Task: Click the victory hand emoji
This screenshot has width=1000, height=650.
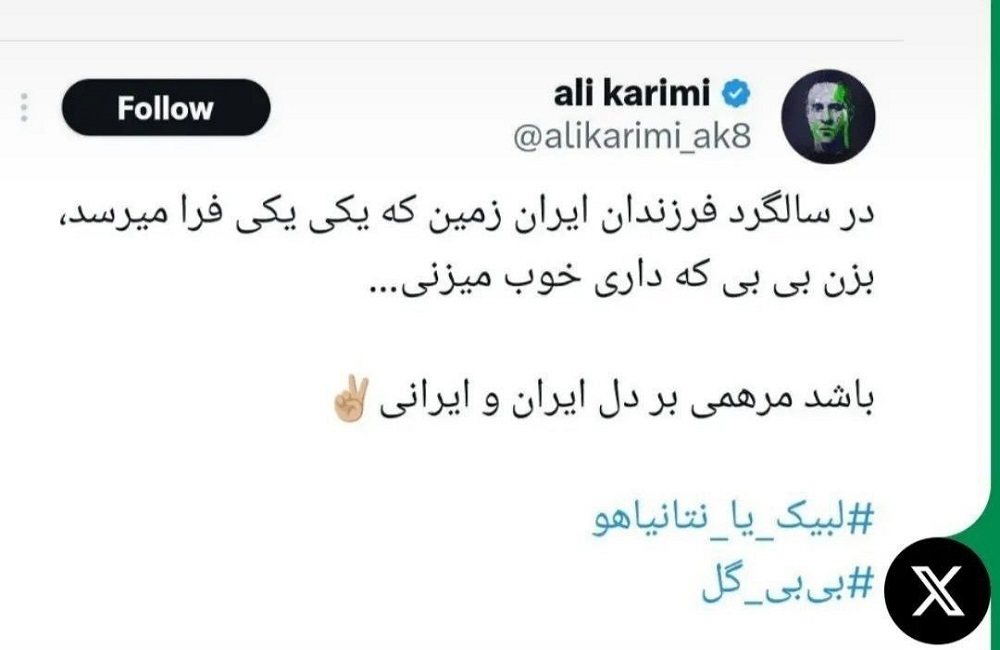Action: point(350,398)
